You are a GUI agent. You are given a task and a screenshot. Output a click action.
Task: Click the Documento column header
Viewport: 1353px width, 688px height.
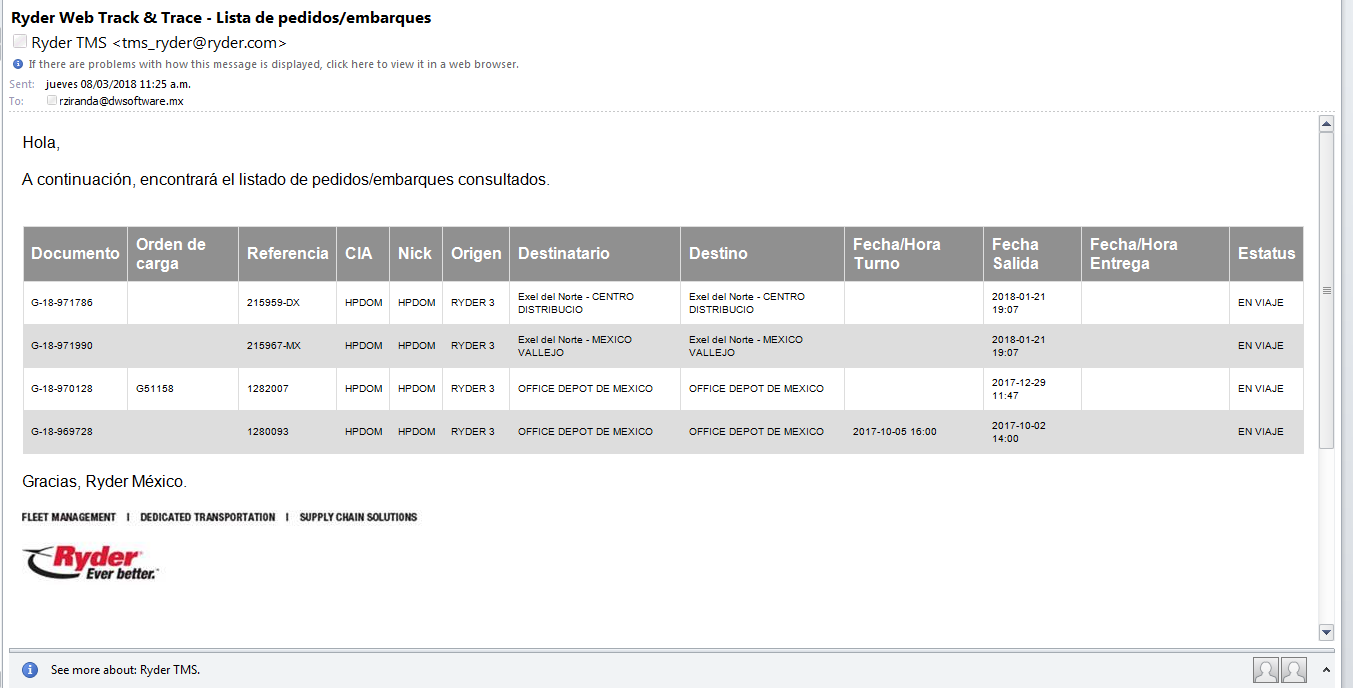(x=75, y=254)
